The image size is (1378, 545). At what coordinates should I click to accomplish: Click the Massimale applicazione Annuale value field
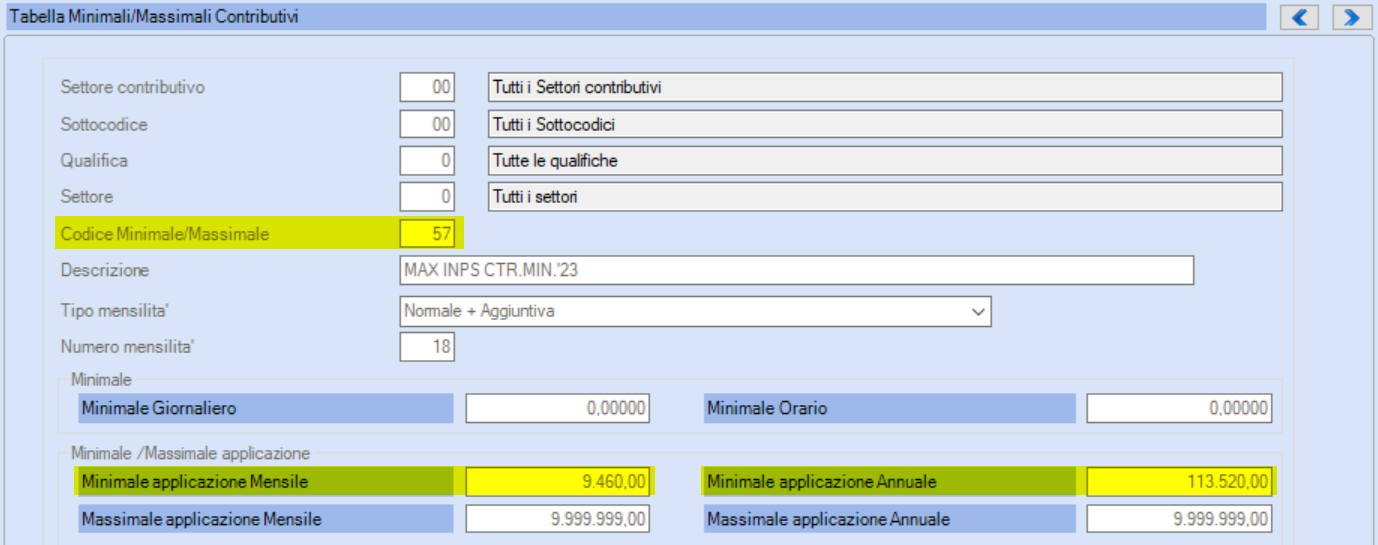tap(1180, 519)
